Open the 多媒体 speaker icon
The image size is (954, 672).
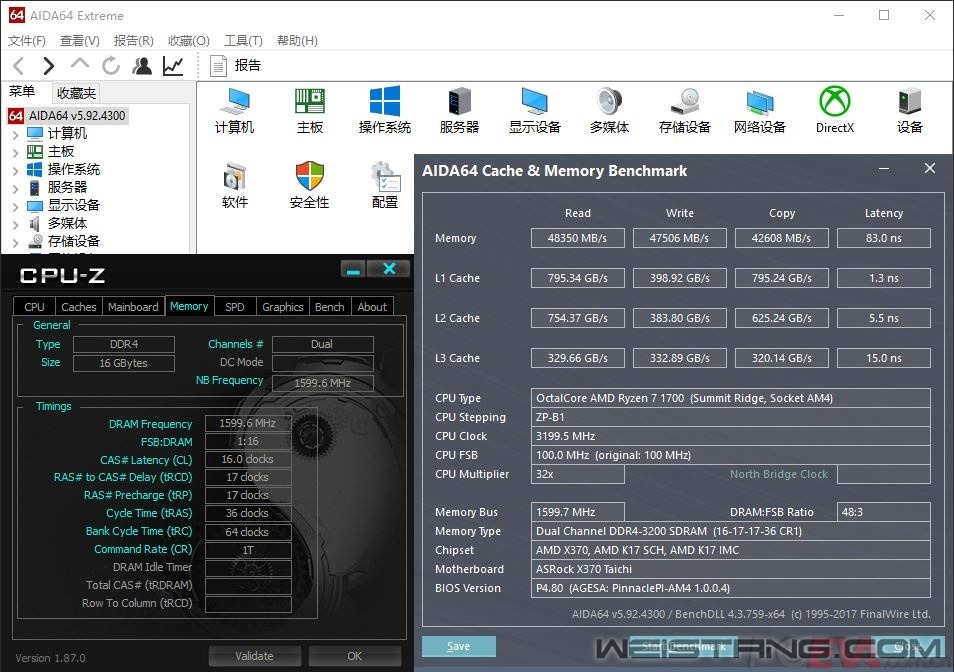click(x=609, y=108)
